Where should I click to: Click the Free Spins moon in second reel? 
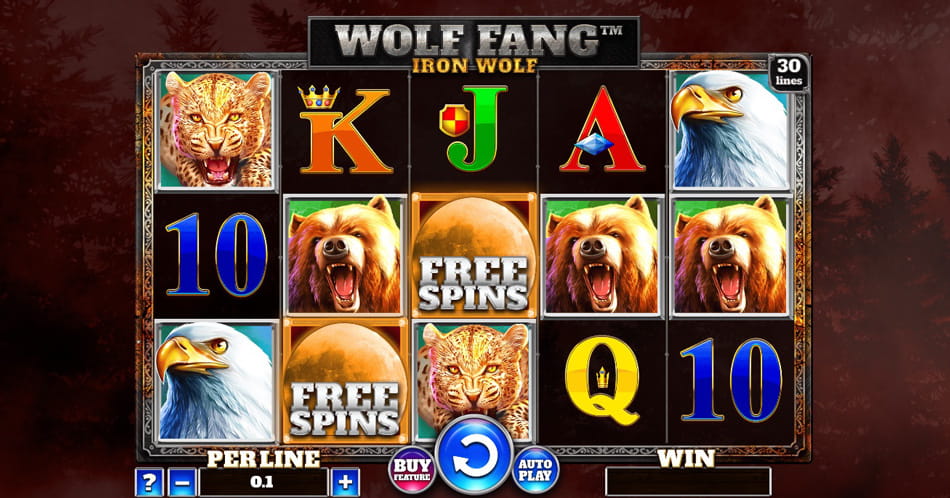pyautogui.click(x=344, y=380)
